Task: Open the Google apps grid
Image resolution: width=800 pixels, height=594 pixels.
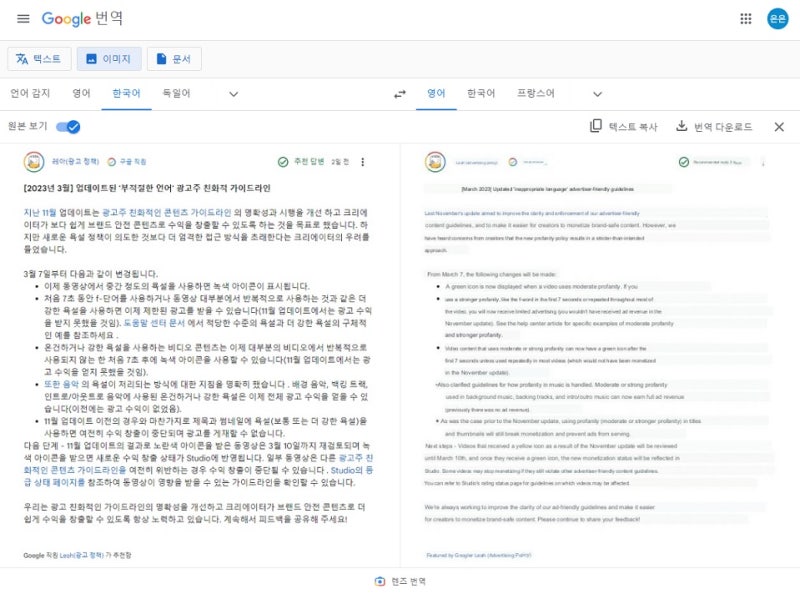Action: tap(745, 19)
